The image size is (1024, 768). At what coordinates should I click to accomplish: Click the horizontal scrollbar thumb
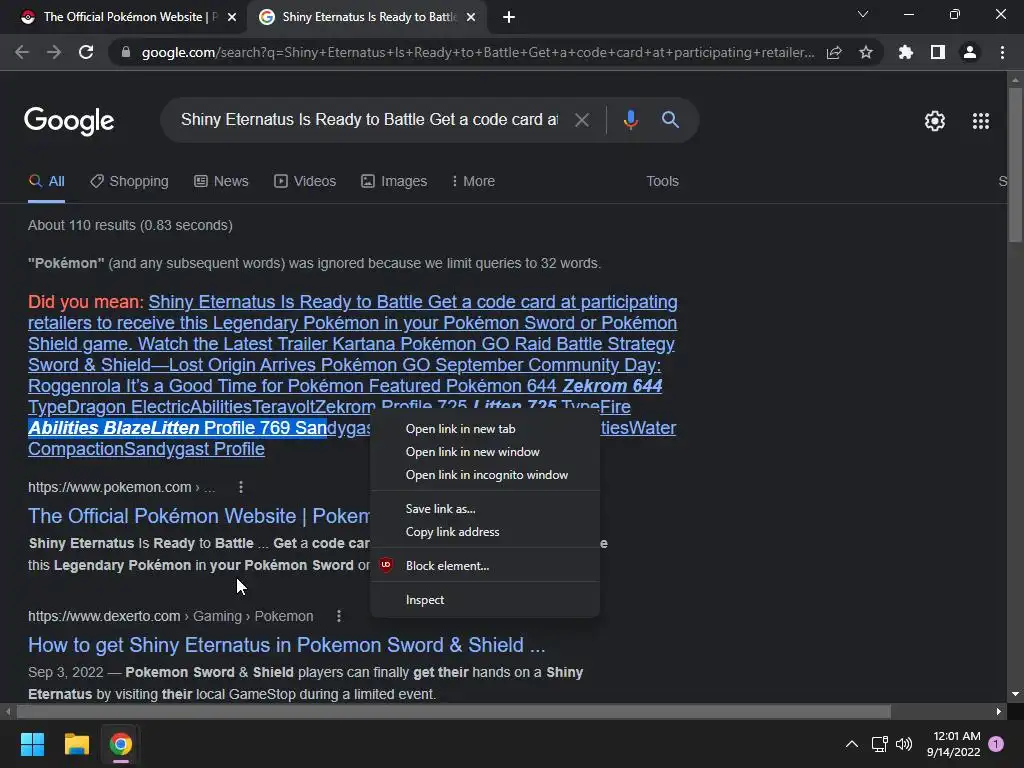point(453,711)
